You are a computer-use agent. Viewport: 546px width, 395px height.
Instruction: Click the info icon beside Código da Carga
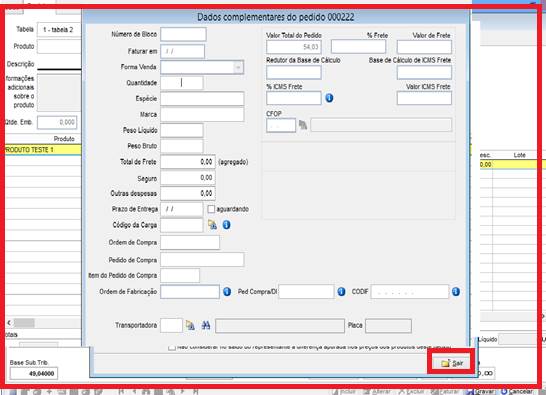226,225
